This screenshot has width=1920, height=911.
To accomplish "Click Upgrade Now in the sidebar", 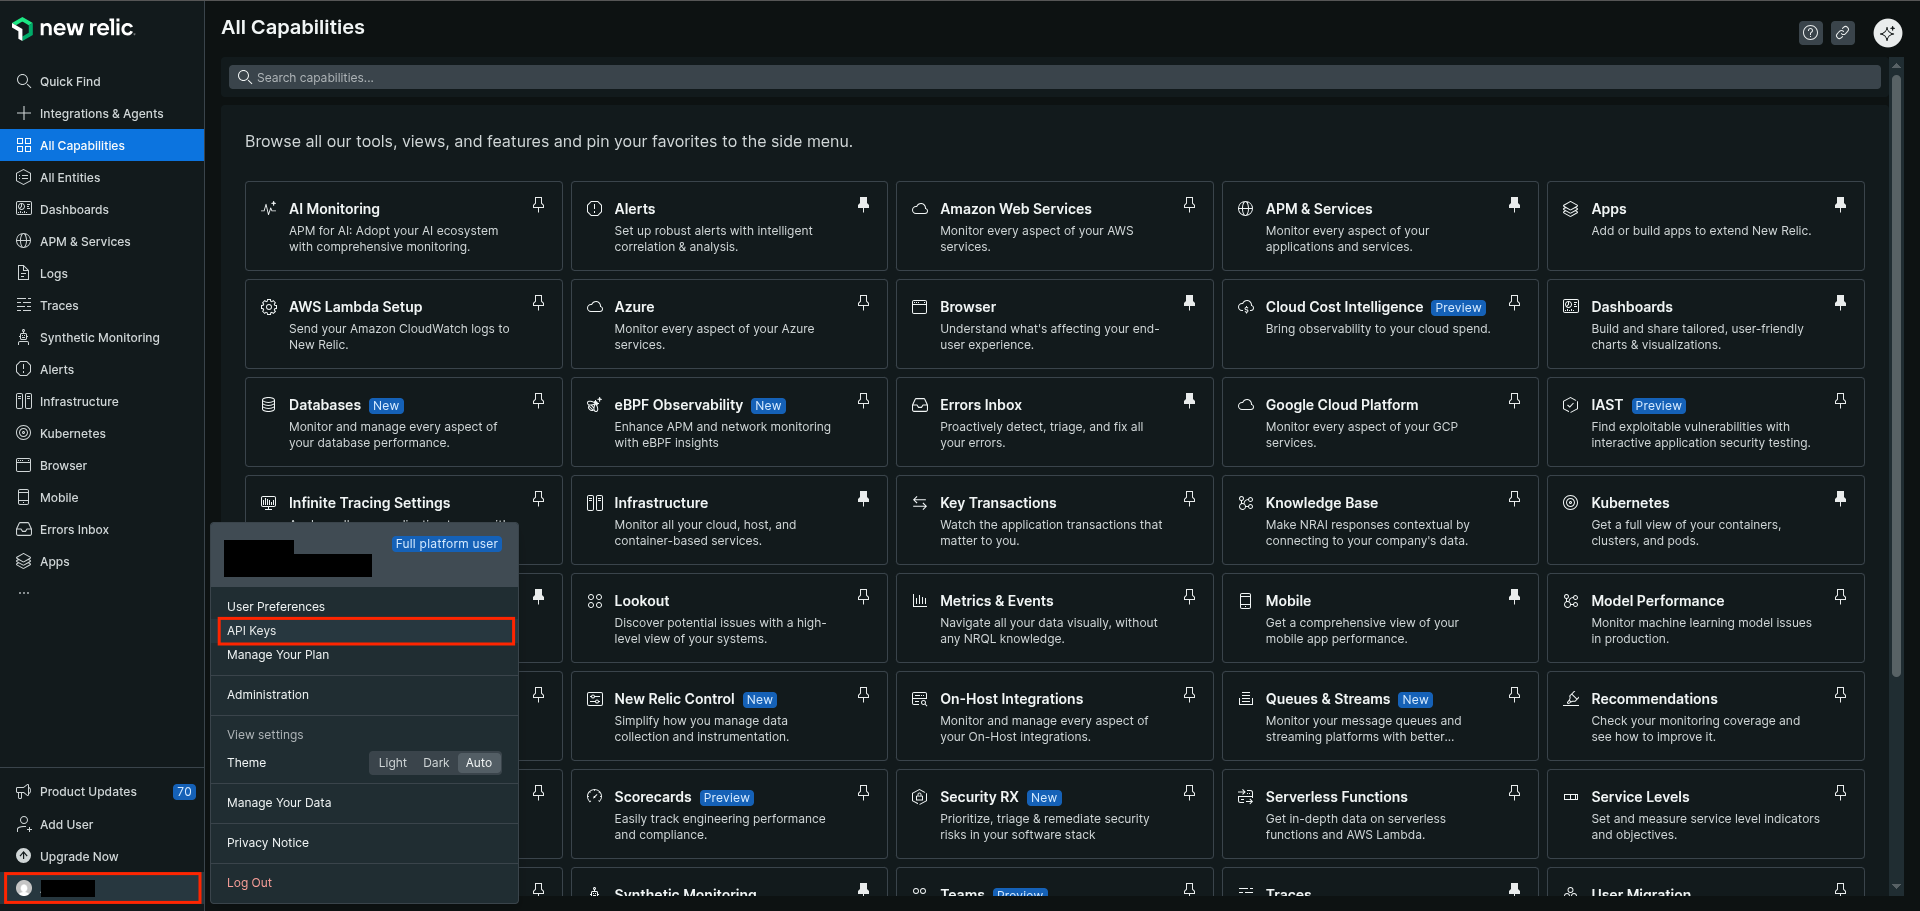I will [x=79, y=857].
